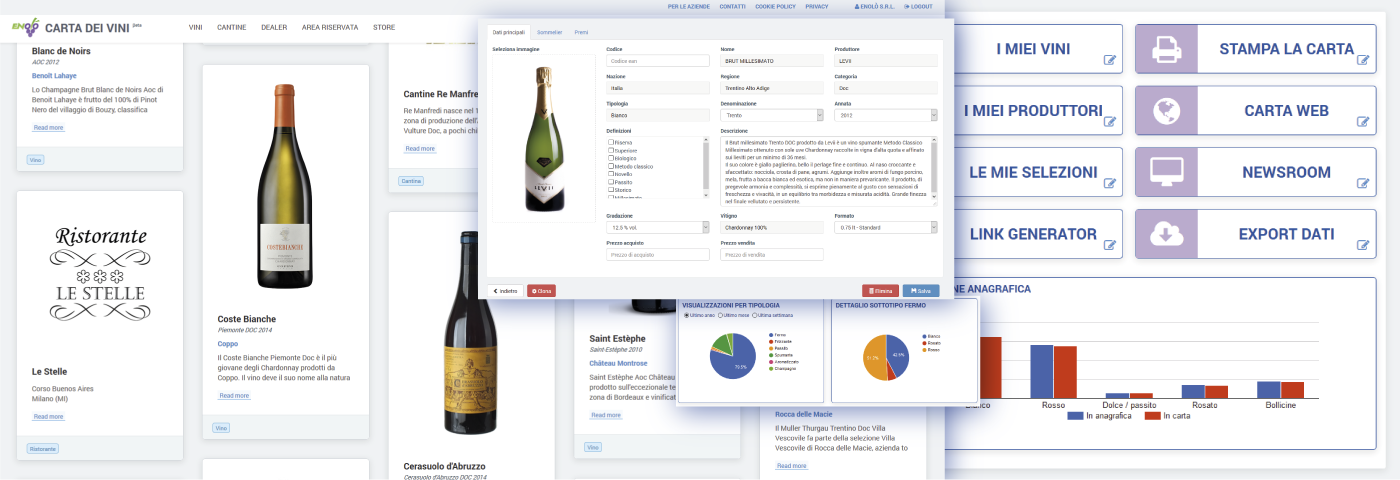Screen dimensions: 1400x480
Task: Click the Cantina tag on Cantine Re Manfredi card
Action: point(411,181)
